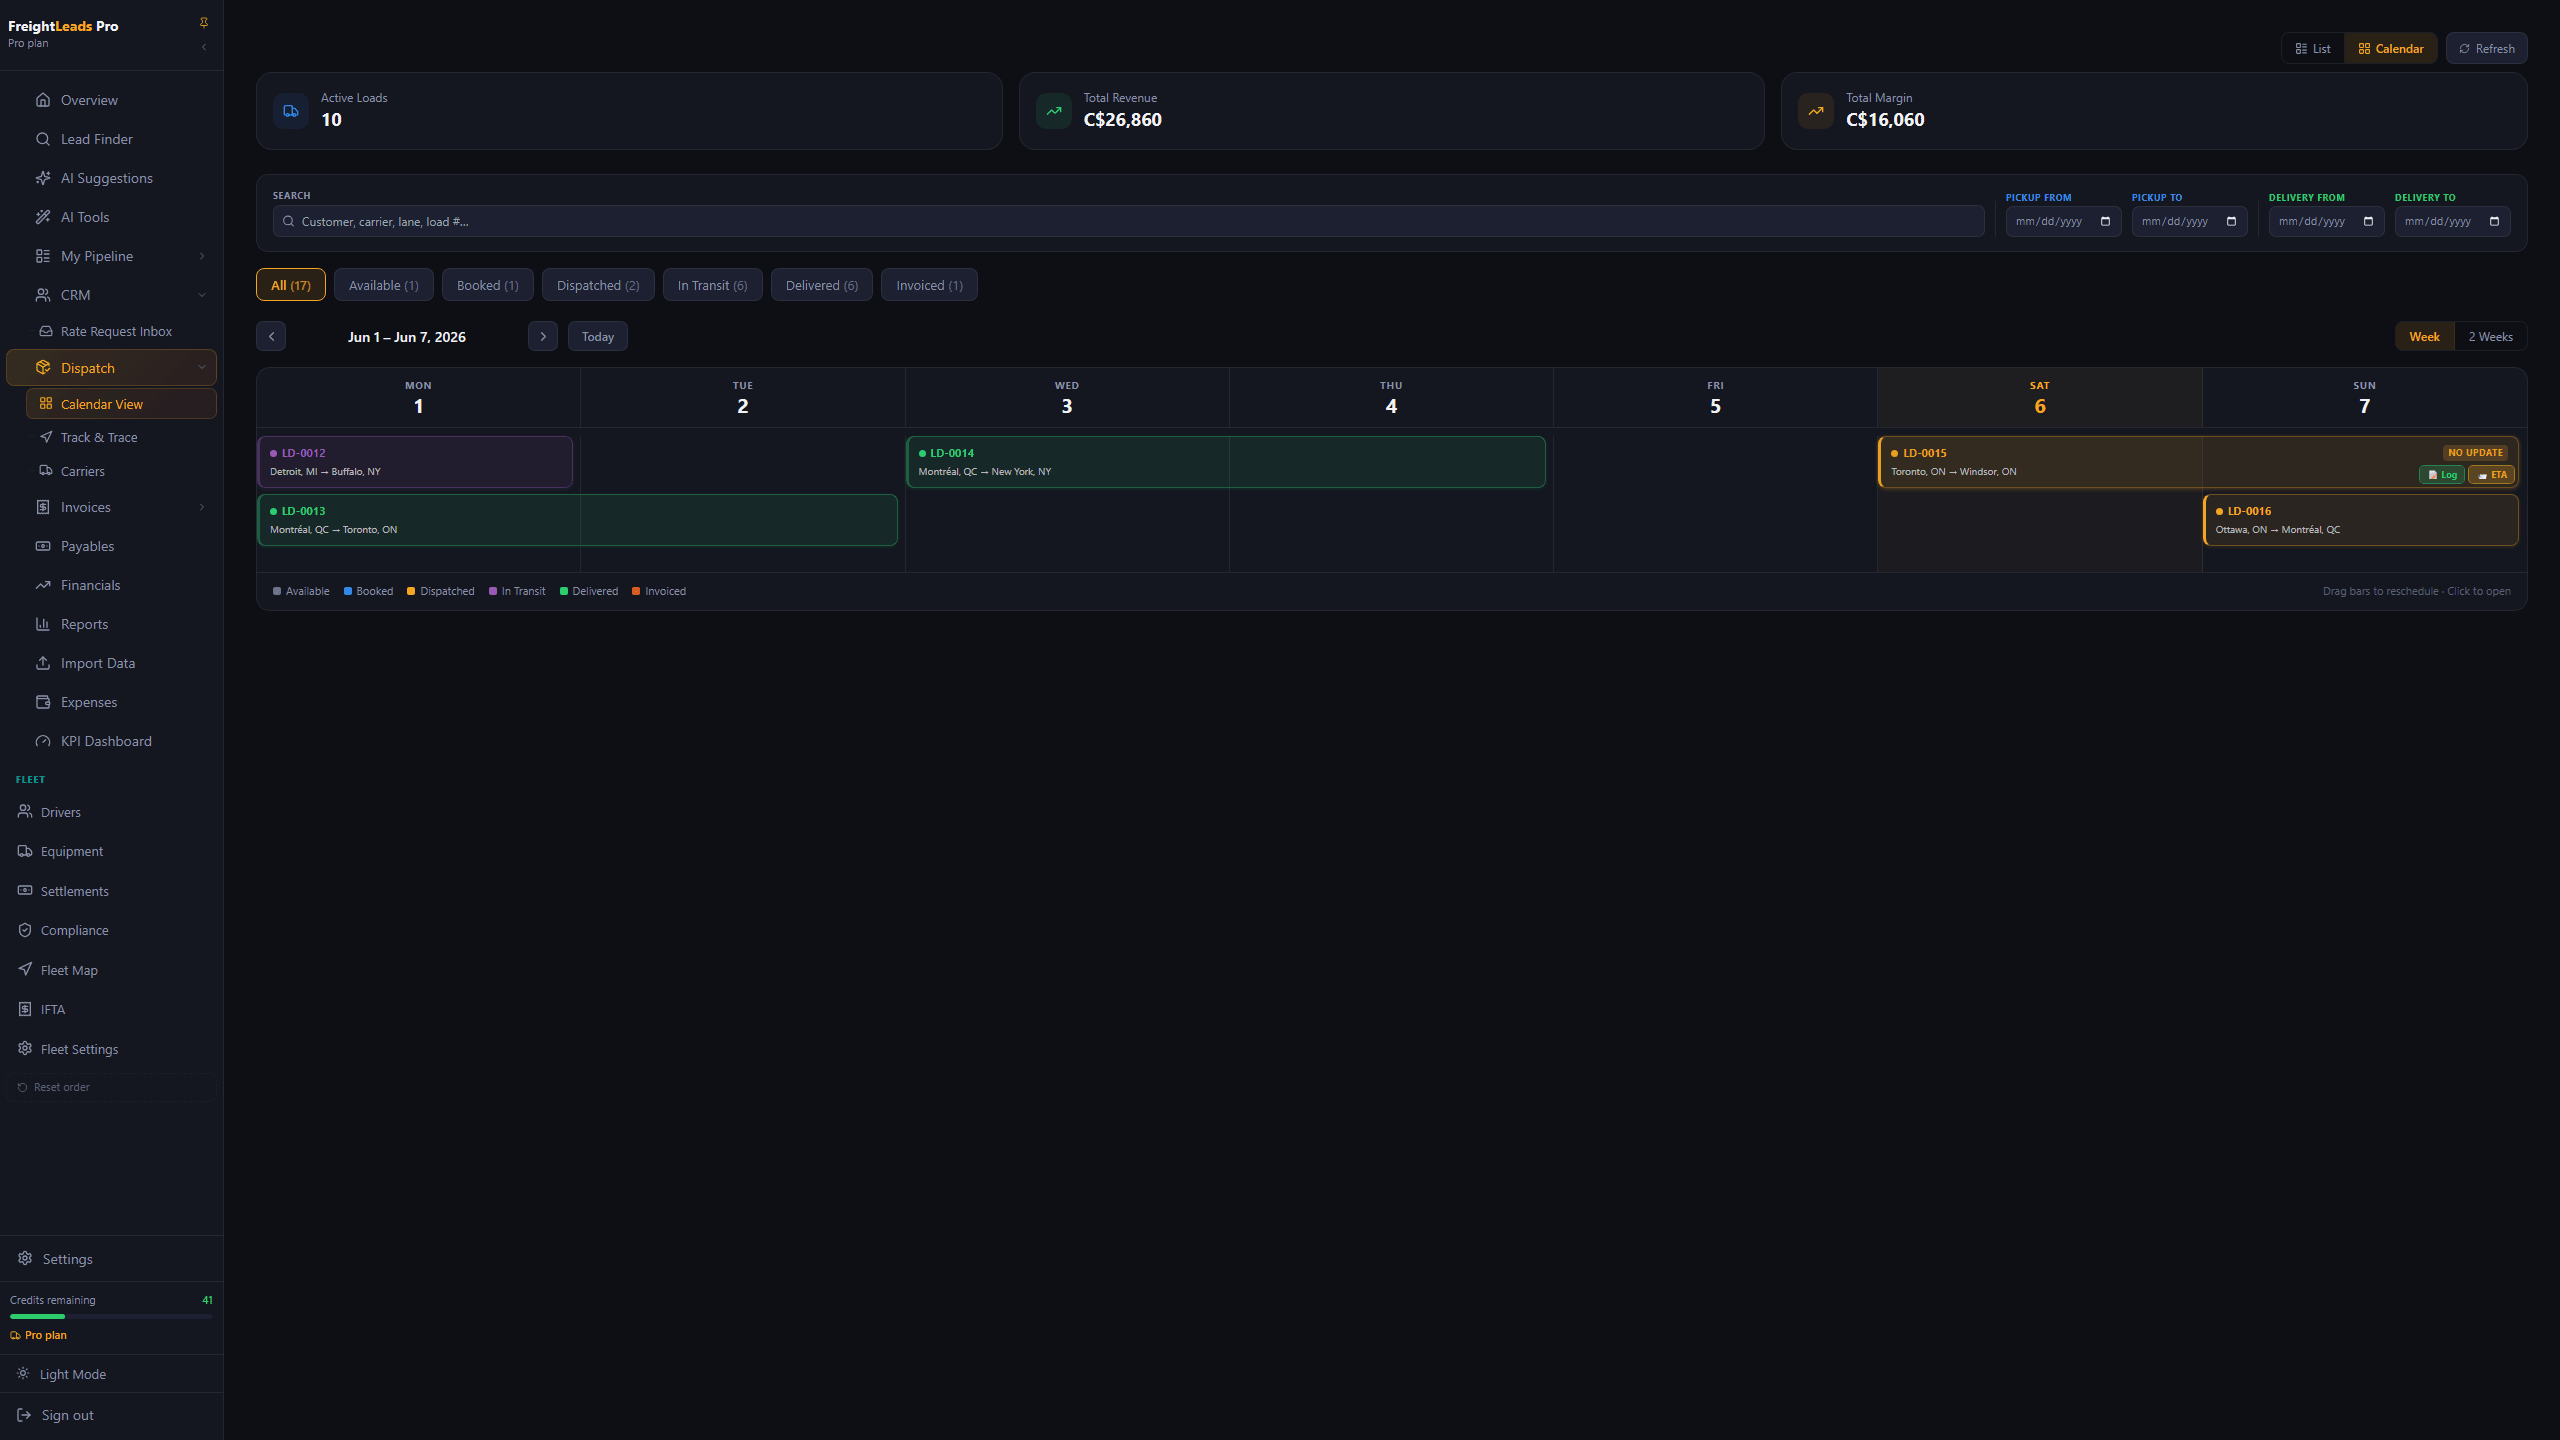Open Lead Finder search icon
The height and width of the screenshot is (1440, 2560).
tap(43, 139)
